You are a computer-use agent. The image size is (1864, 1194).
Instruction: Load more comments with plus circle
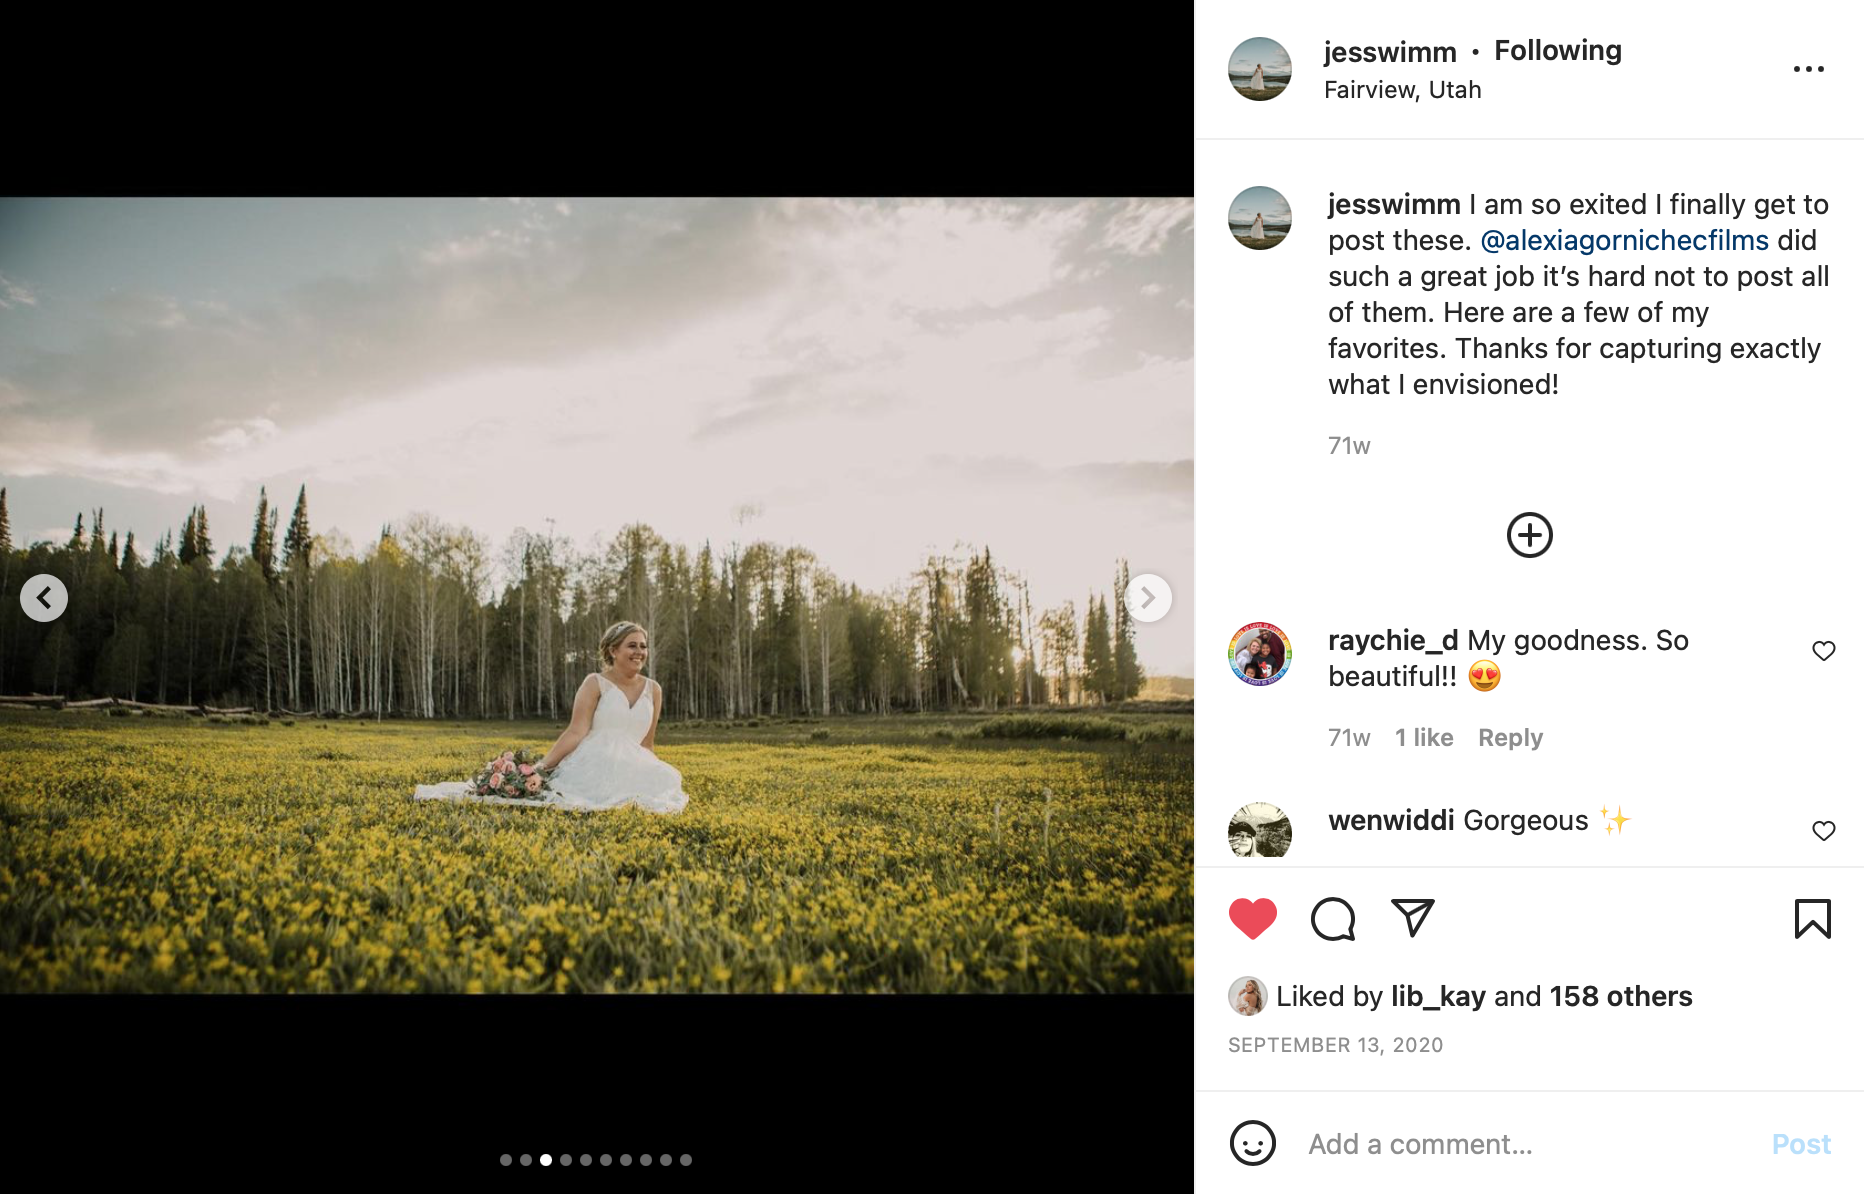pos(1529,535)
